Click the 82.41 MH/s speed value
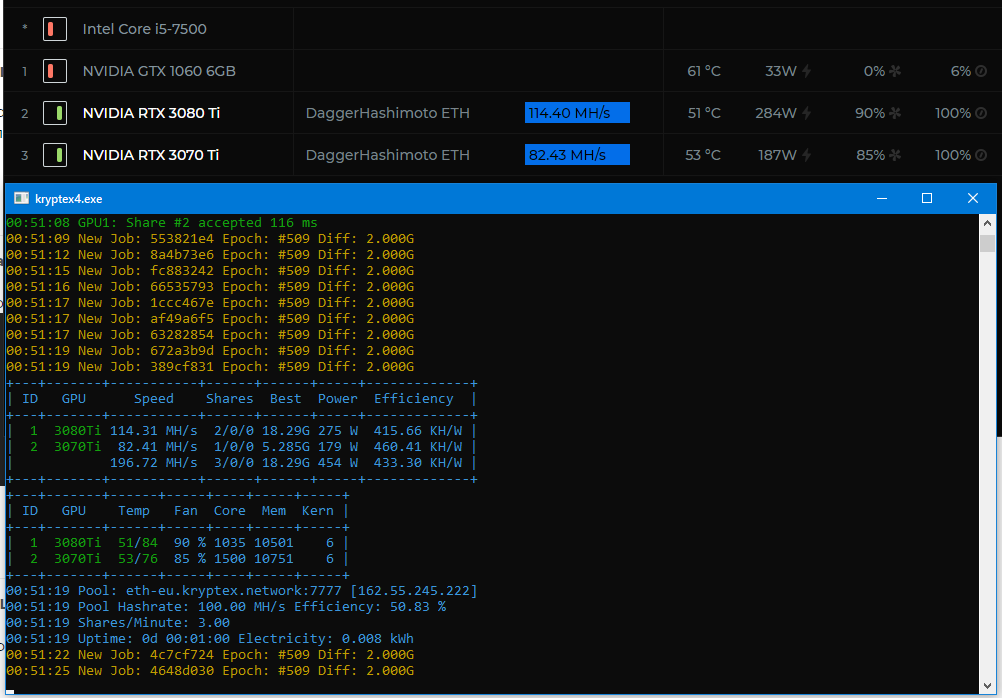This screenshot has width=1002, height=698. point(157,447)
